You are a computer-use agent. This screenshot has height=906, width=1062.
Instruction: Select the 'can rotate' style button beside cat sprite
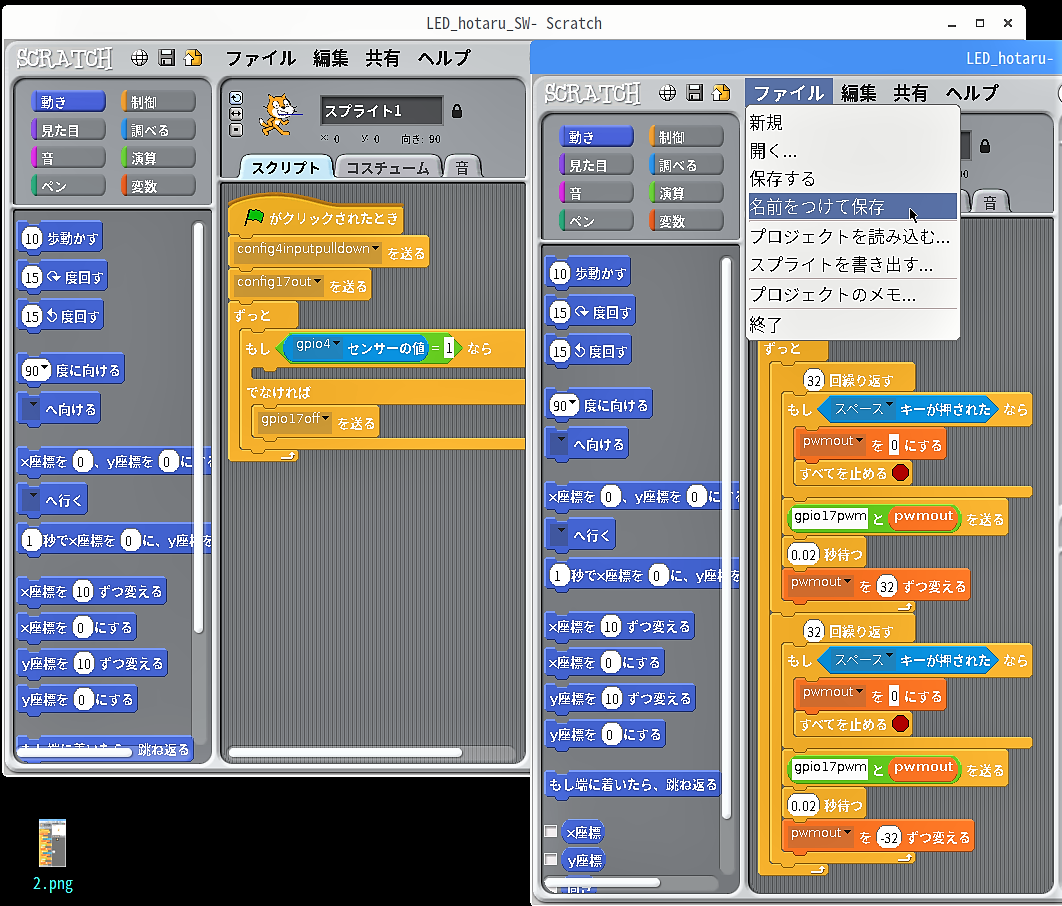236,98
